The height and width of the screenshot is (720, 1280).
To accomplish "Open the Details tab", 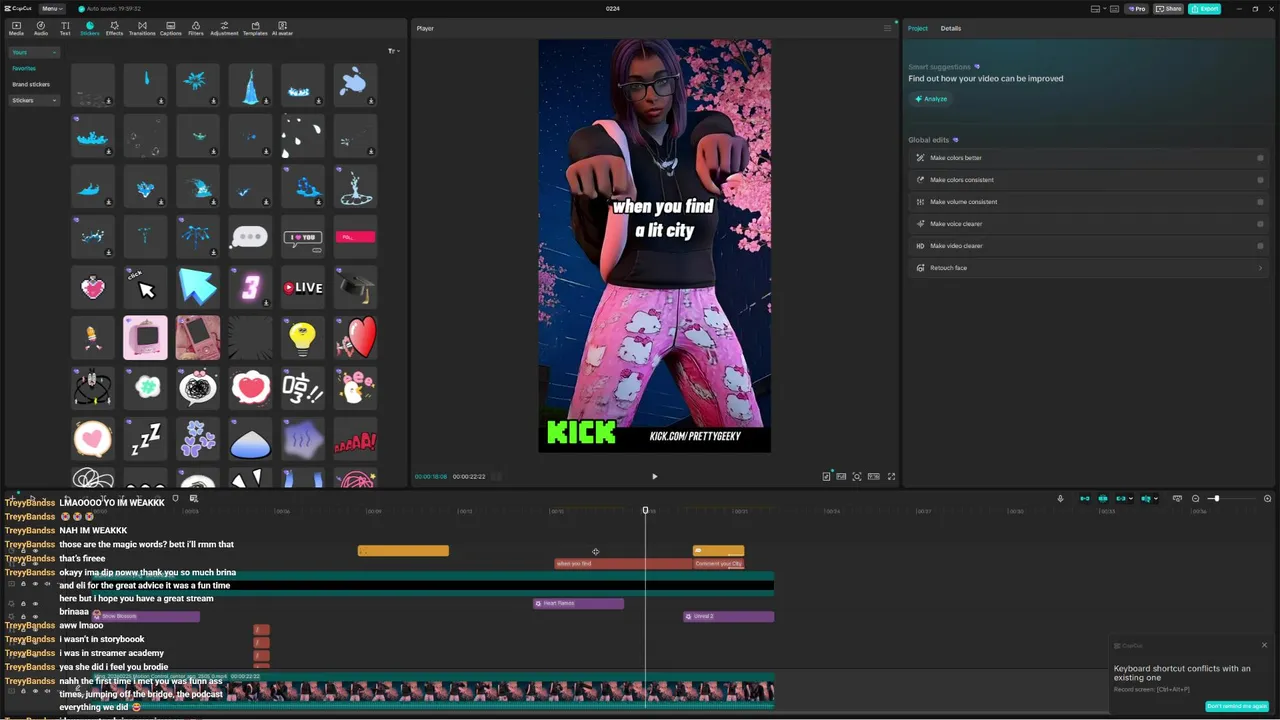I will click(x=950, y=28).
